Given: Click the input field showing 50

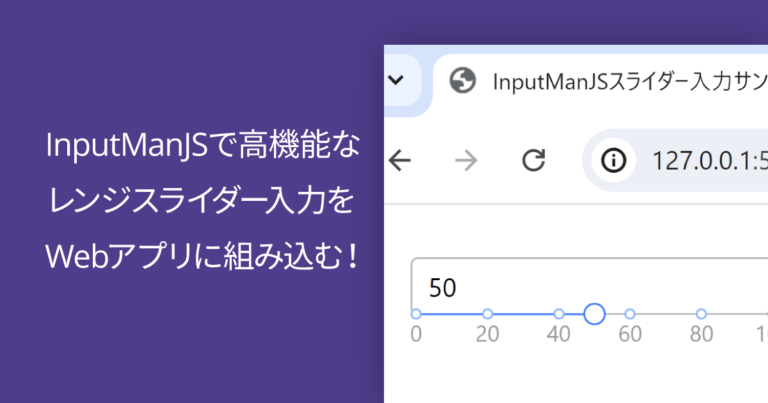Looking at the screenshot, I should 590,286.
